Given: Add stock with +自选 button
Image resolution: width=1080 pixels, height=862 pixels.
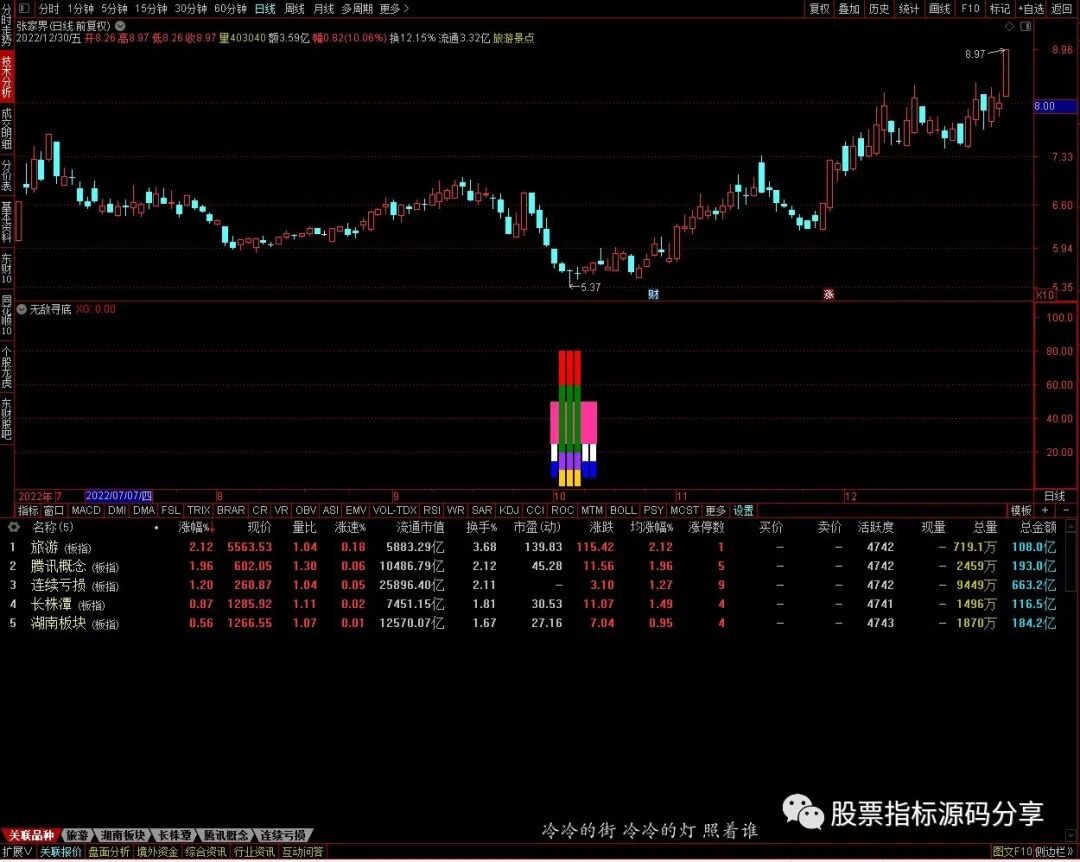Looking at the screenshot, I should click(x=1030, y=9).
